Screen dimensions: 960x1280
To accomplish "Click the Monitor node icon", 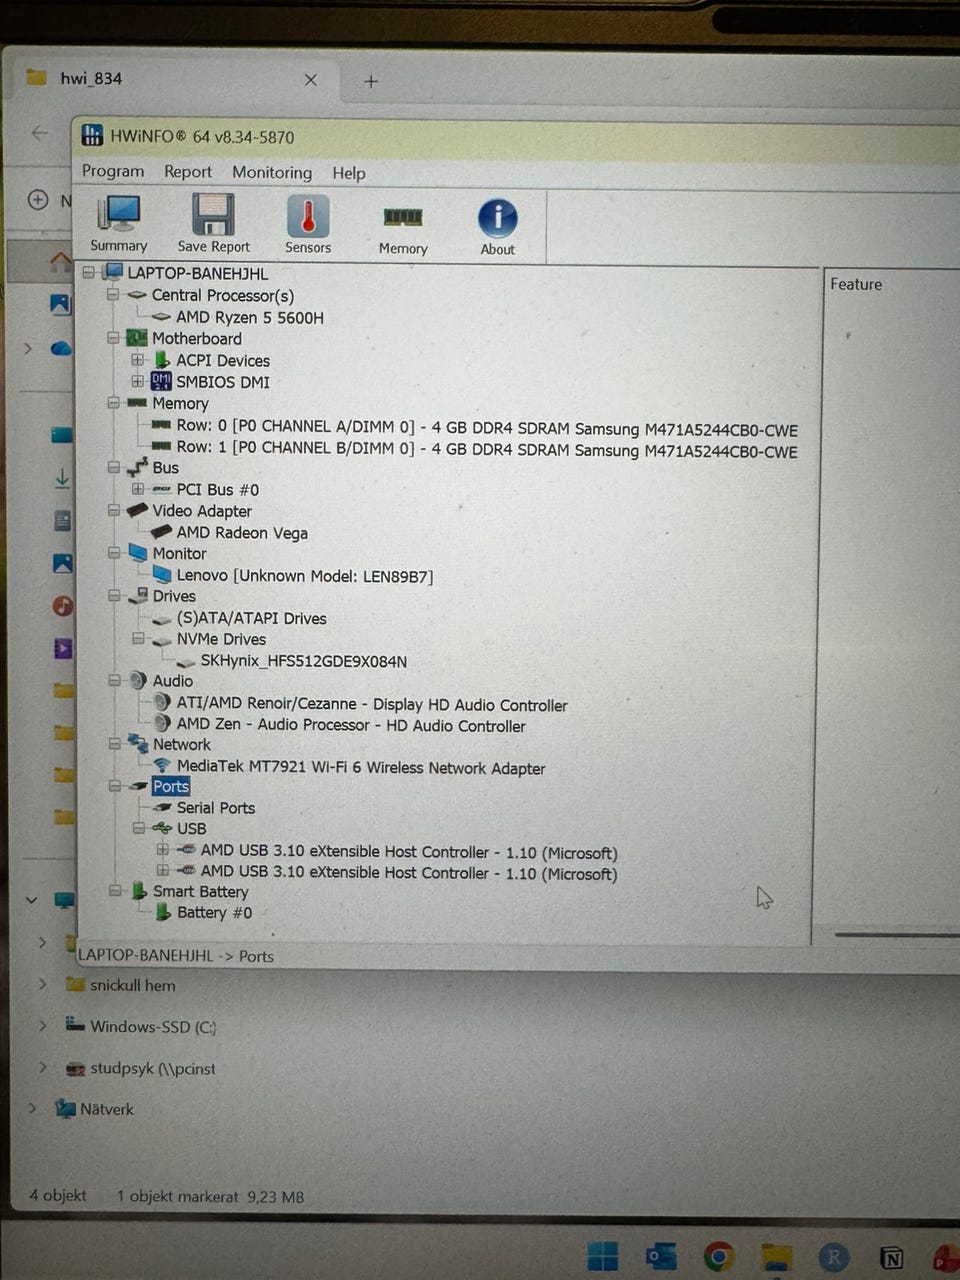I will click(138, 553).
